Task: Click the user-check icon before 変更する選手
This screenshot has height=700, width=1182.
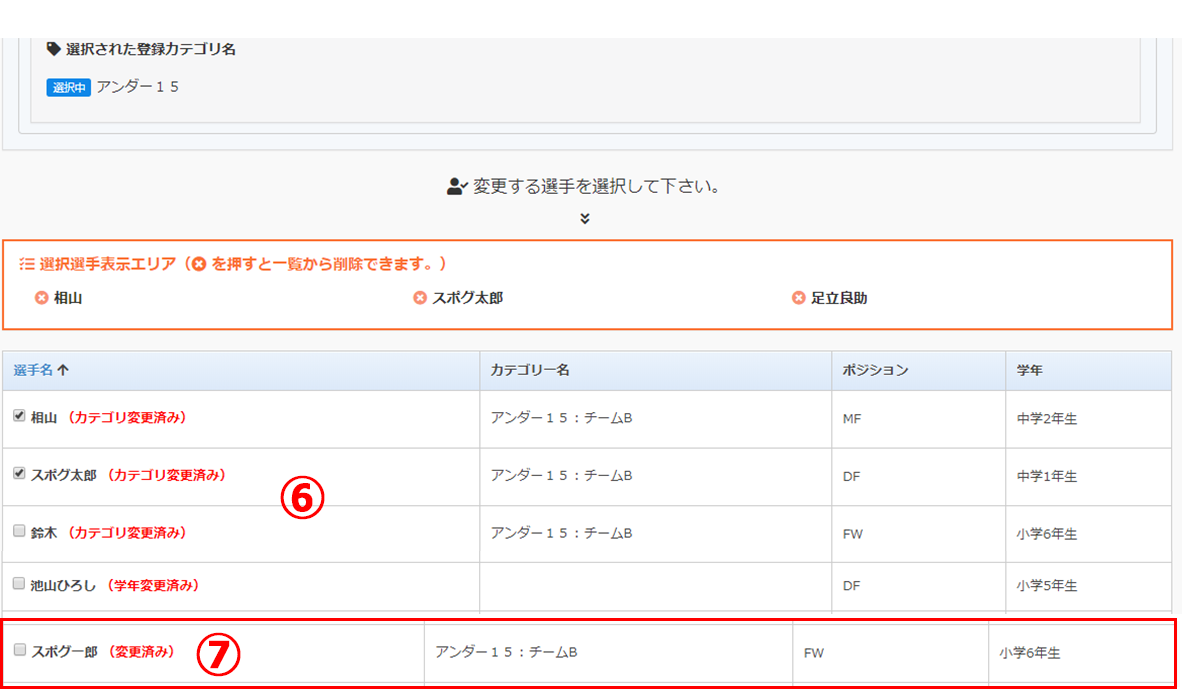Action: (x=457, y=186)
